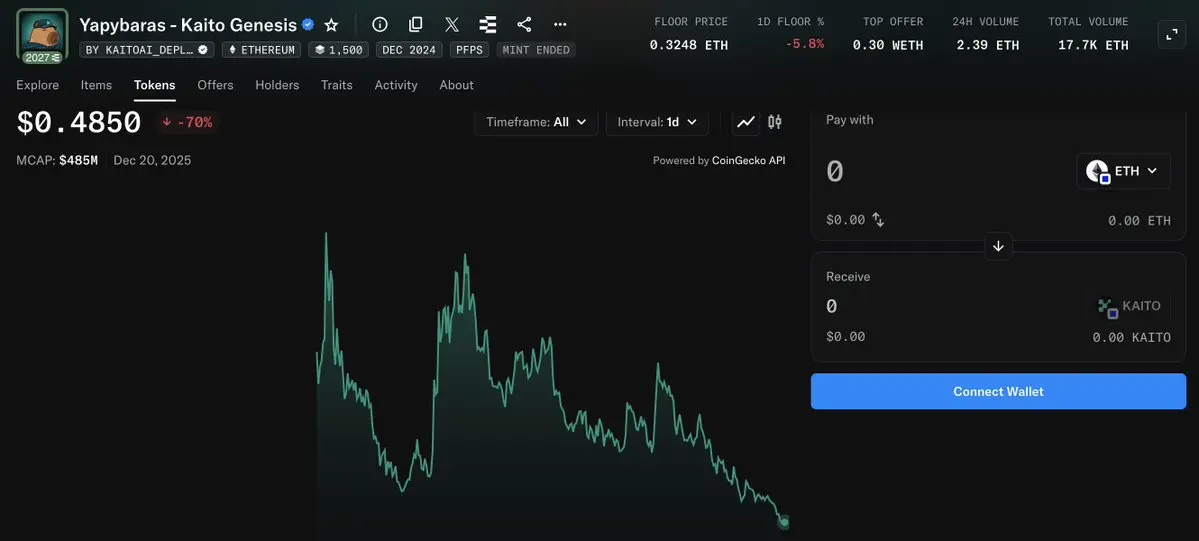Open the Interval: 1d dropdown
Image resolution: width=1199 pixels, height=541 pixels.
tap(657, 122)
